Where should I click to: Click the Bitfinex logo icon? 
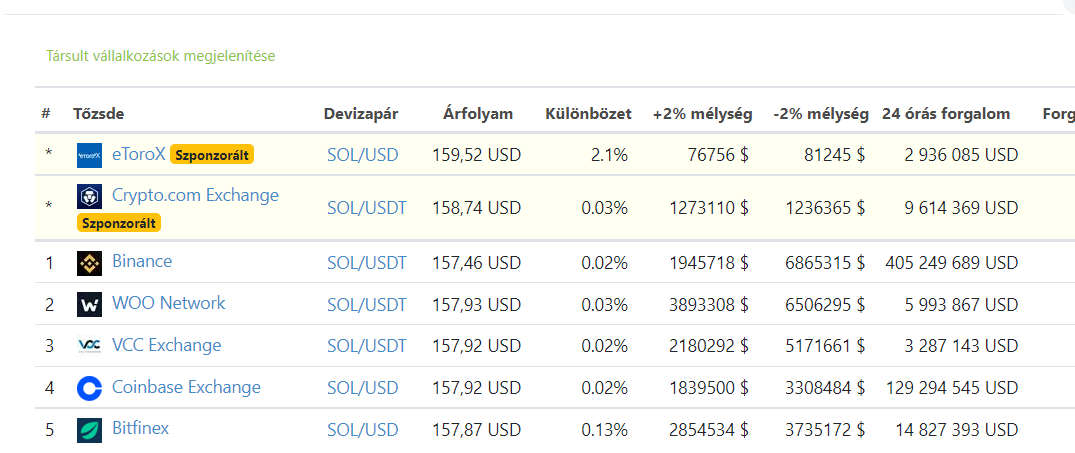89,430
